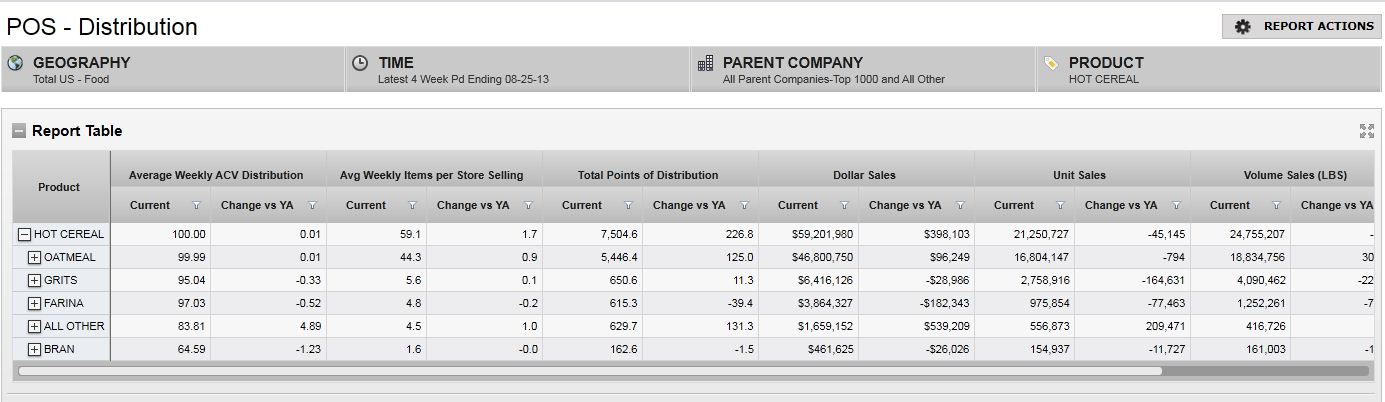Viewport: 1385px width, 402px height.
Task: Expand the BRAN row
Action: [x=34, y=350]
